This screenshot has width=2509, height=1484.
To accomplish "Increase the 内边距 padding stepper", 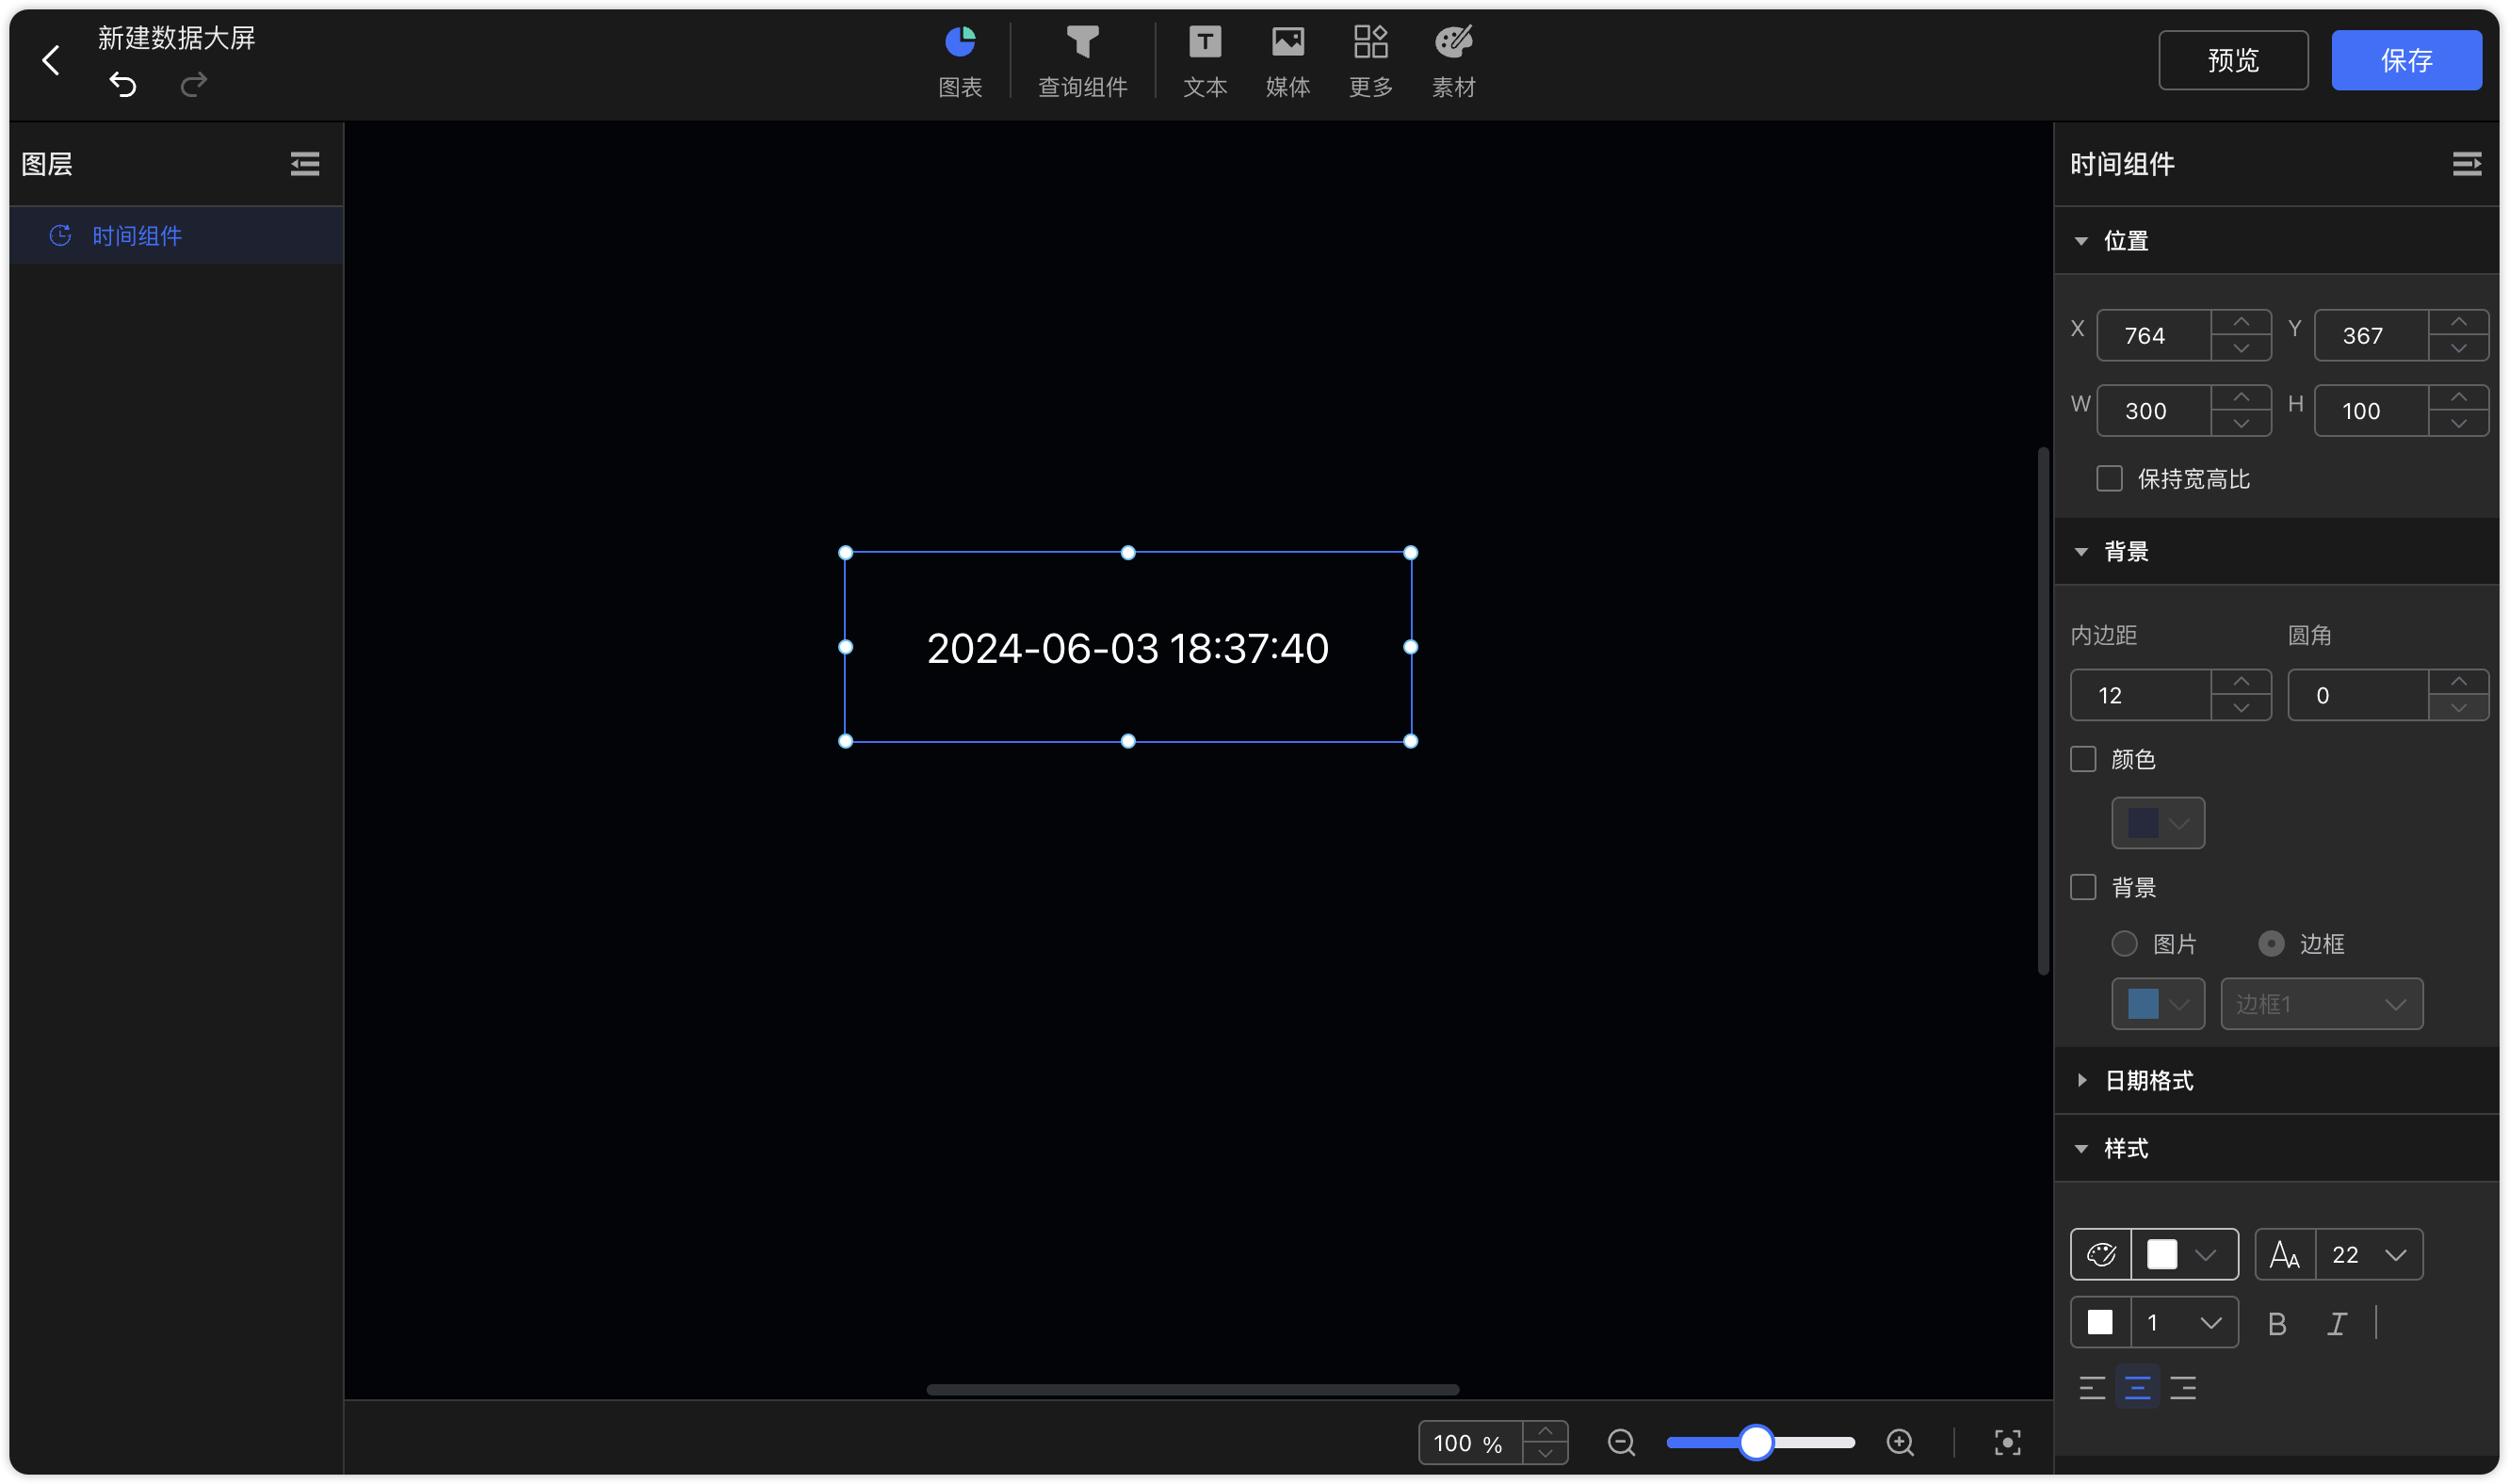I will pos(2241,682).
